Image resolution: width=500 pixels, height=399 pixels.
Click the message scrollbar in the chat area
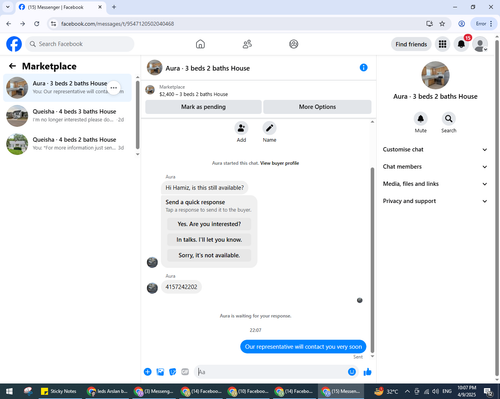[x=372, y=260]
